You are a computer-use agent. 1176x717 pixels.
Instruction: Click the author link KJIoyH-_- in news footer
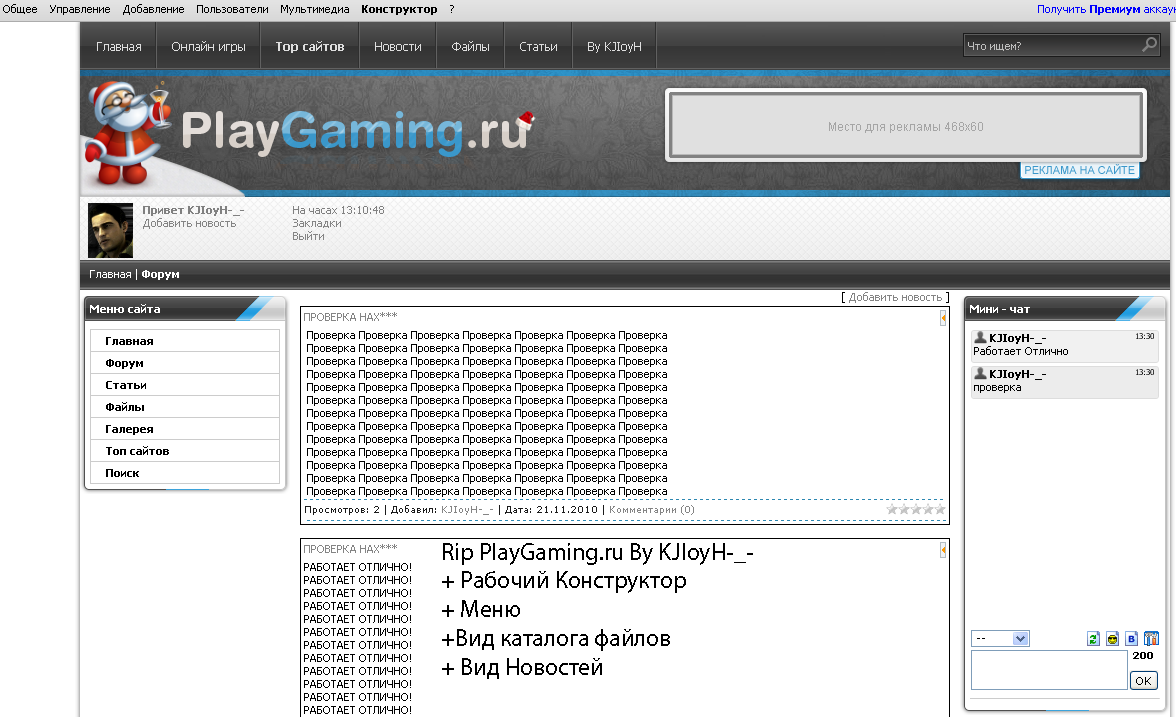467,509
